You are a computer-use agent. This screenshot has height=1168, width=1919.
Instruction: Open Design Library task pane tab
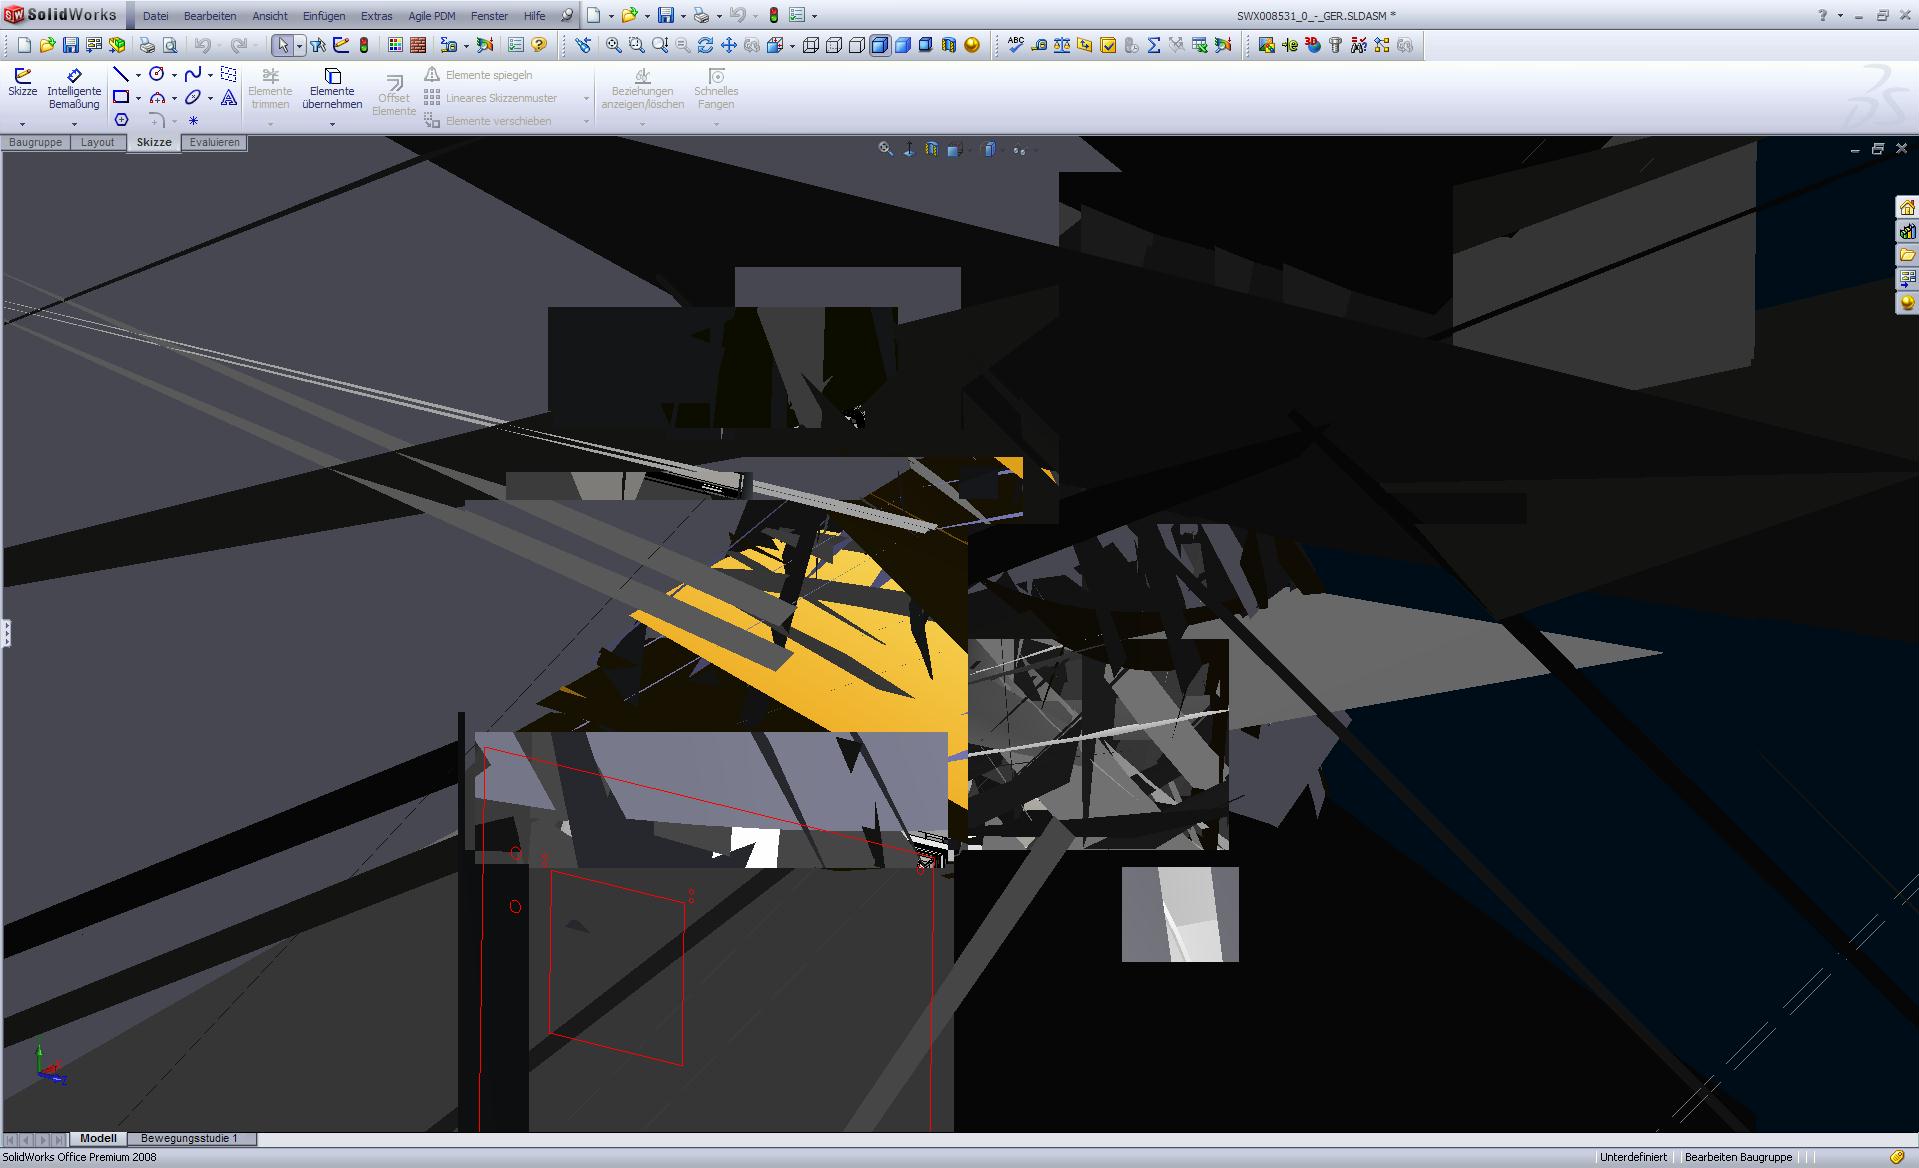1907,231
